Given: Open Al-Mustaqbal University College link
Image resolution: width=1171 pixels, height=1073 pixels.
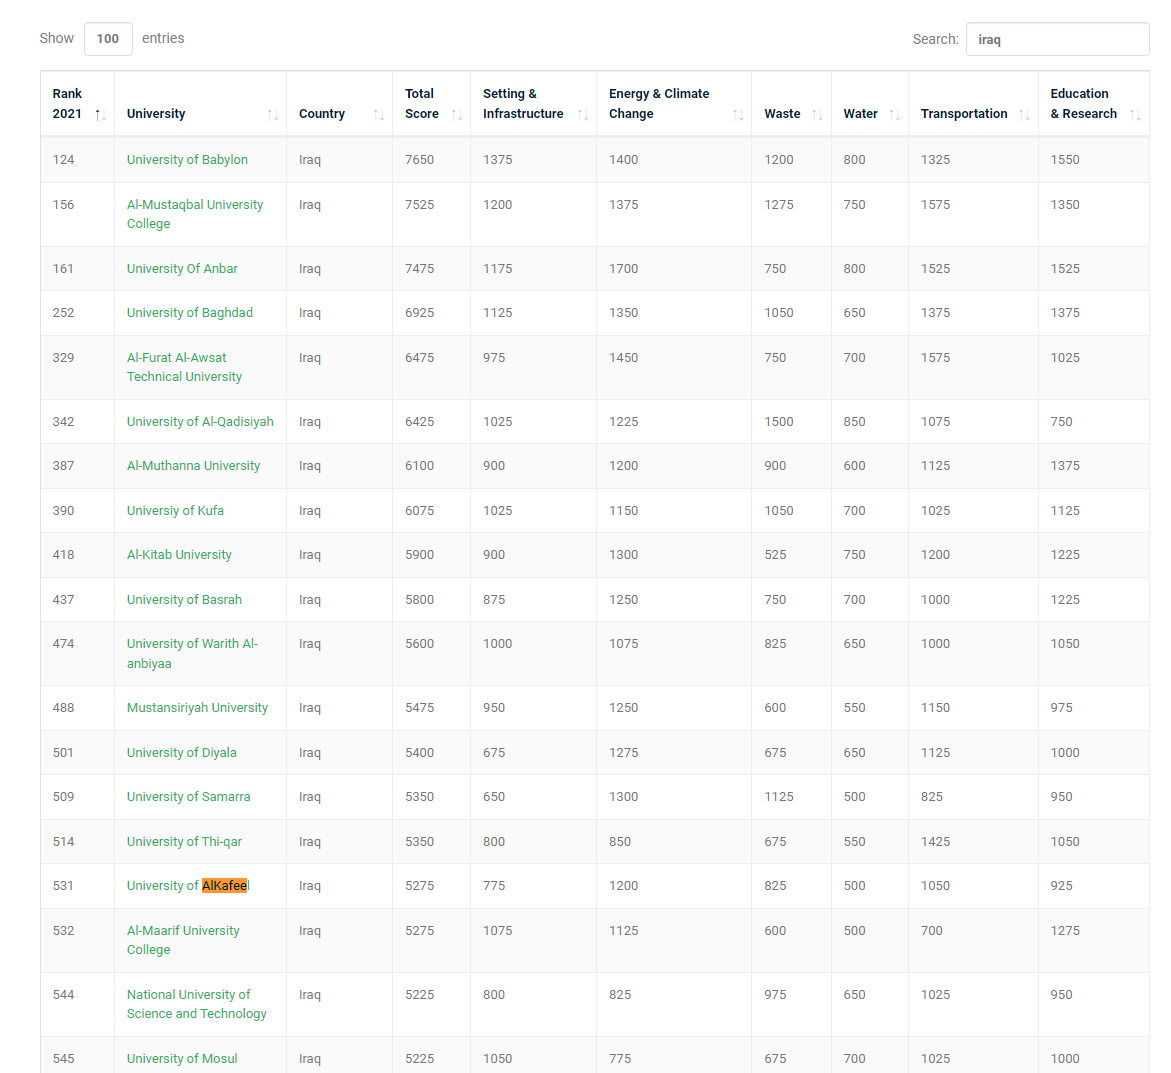Looking at the screenshot, I should (195, 214).
